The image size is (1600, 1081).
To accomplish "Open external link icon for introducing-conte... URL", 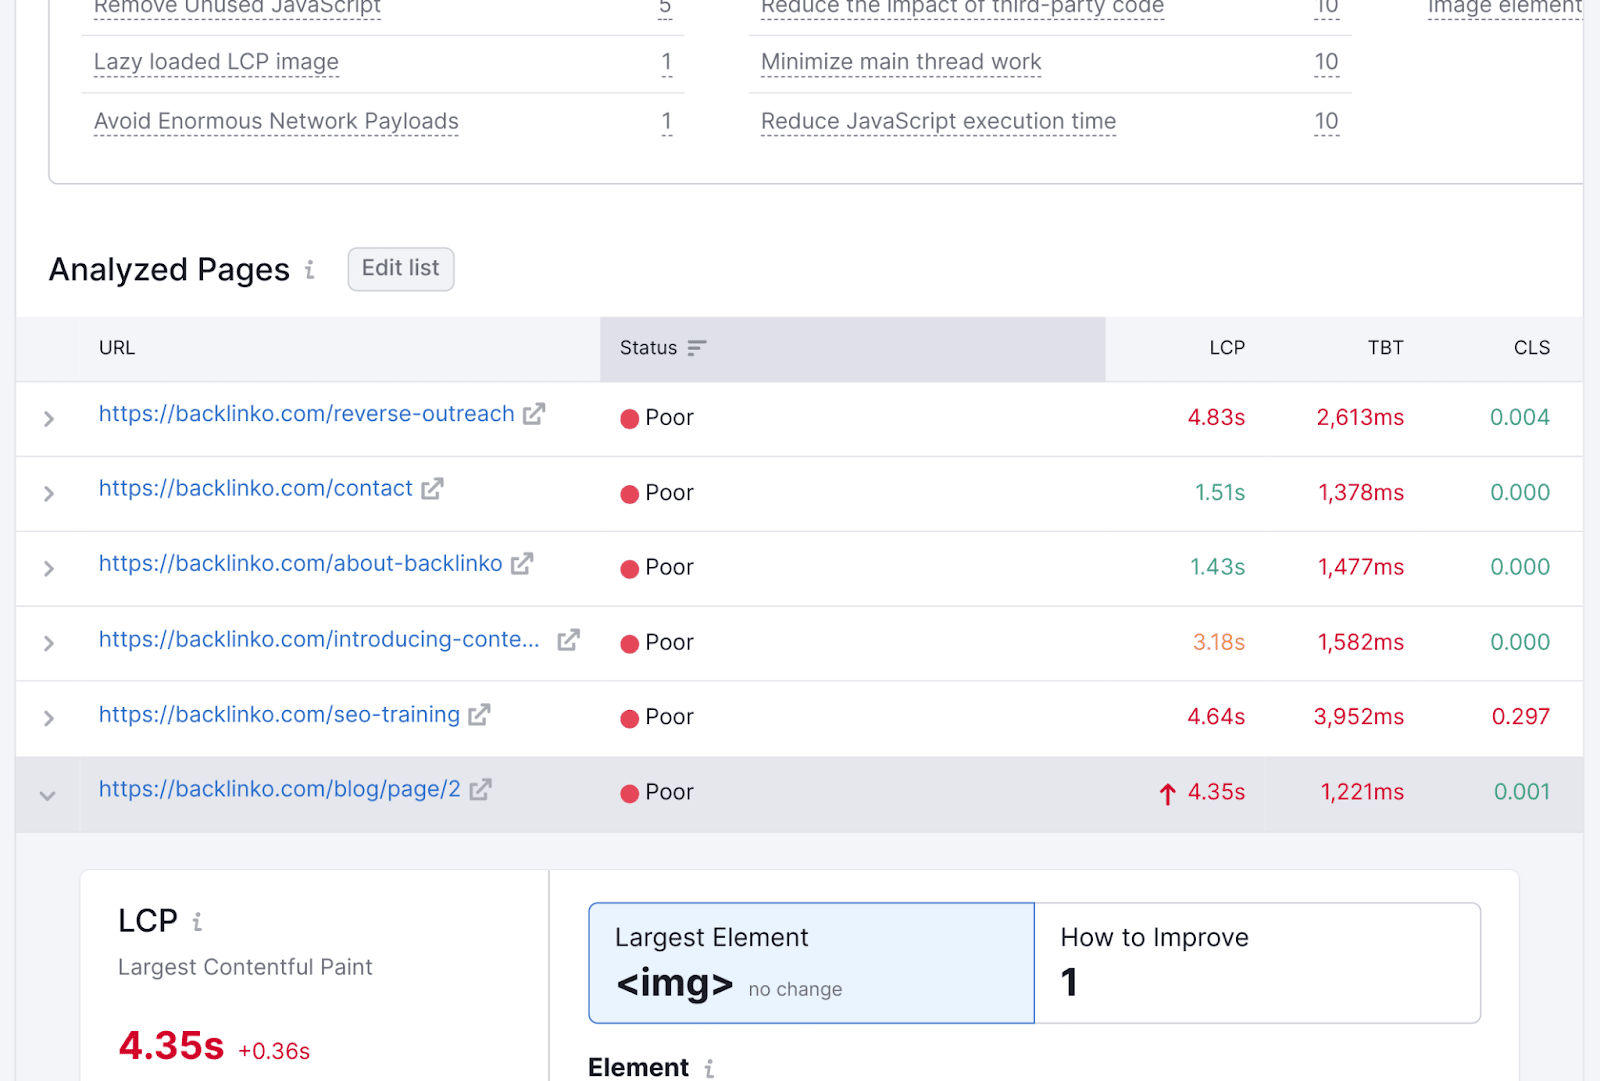I will 569,639.
